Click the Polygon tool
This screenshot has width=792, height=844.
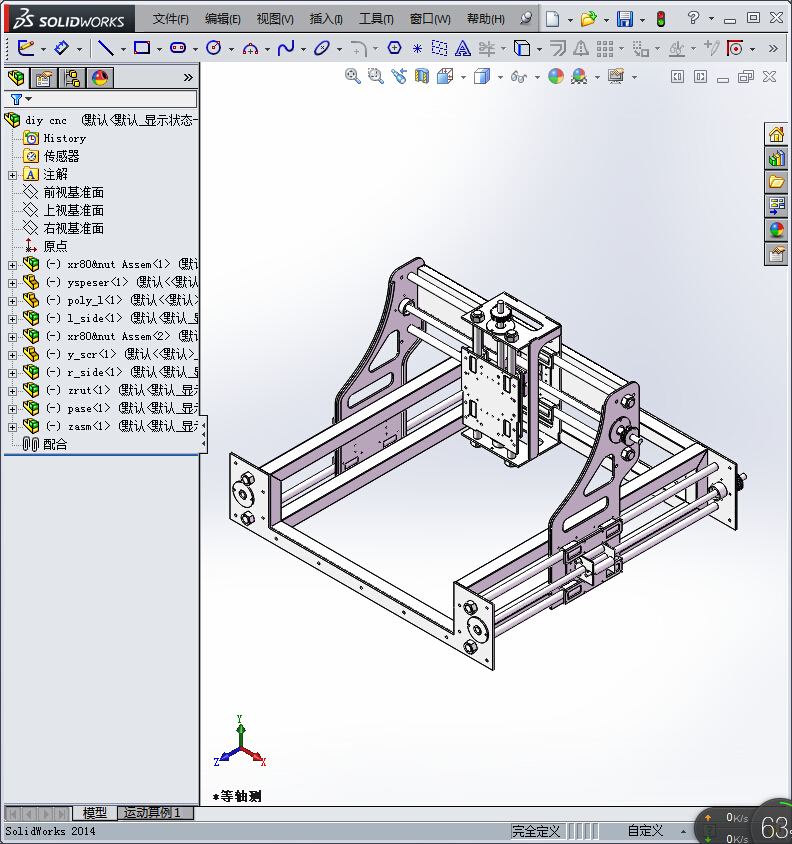pyautogui.click(x=394, y=48)
